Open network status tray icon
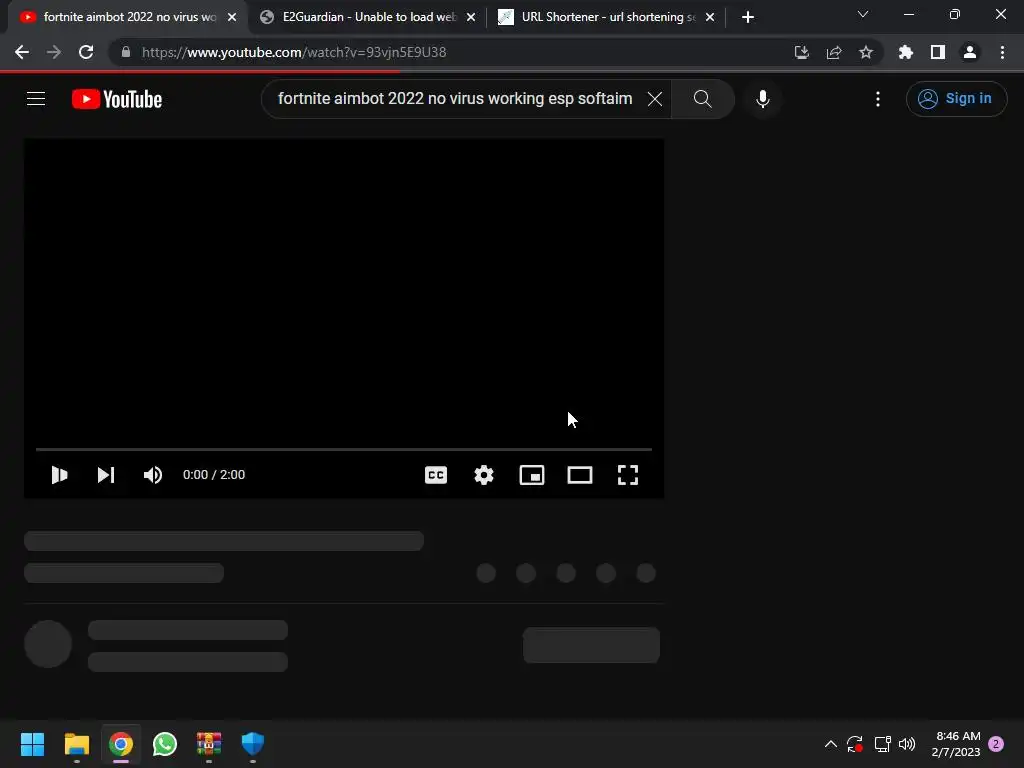 tap(882, 744)
